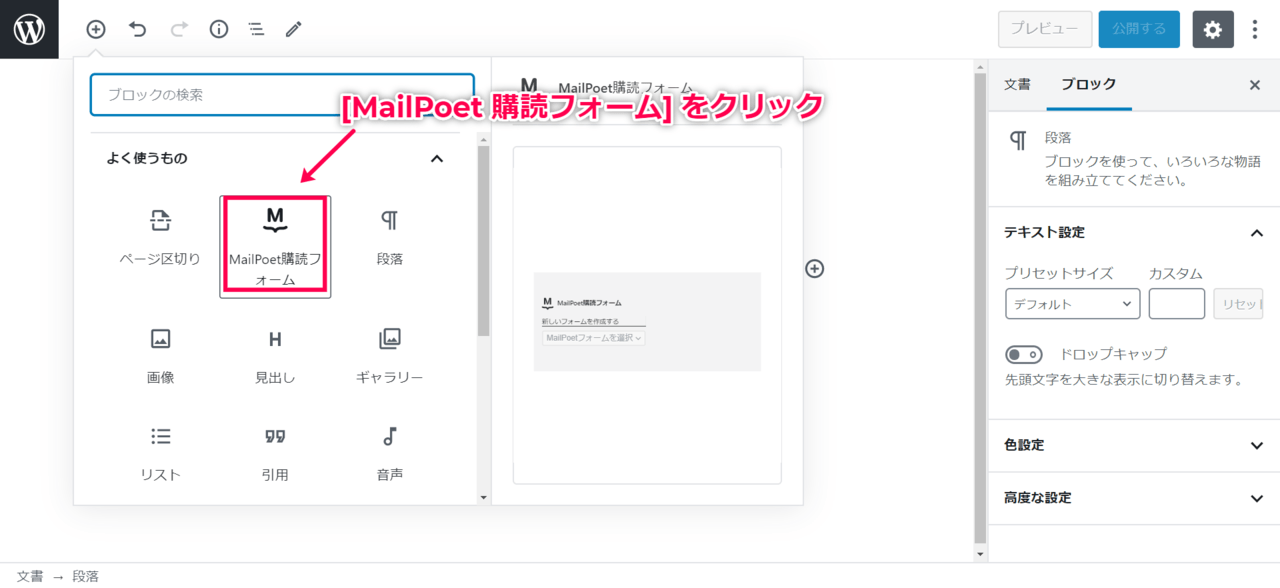Click the 公開する publish button
Image resolution: width=1280 pixels, height=588 pixels.
click(x=1139, y=29)
